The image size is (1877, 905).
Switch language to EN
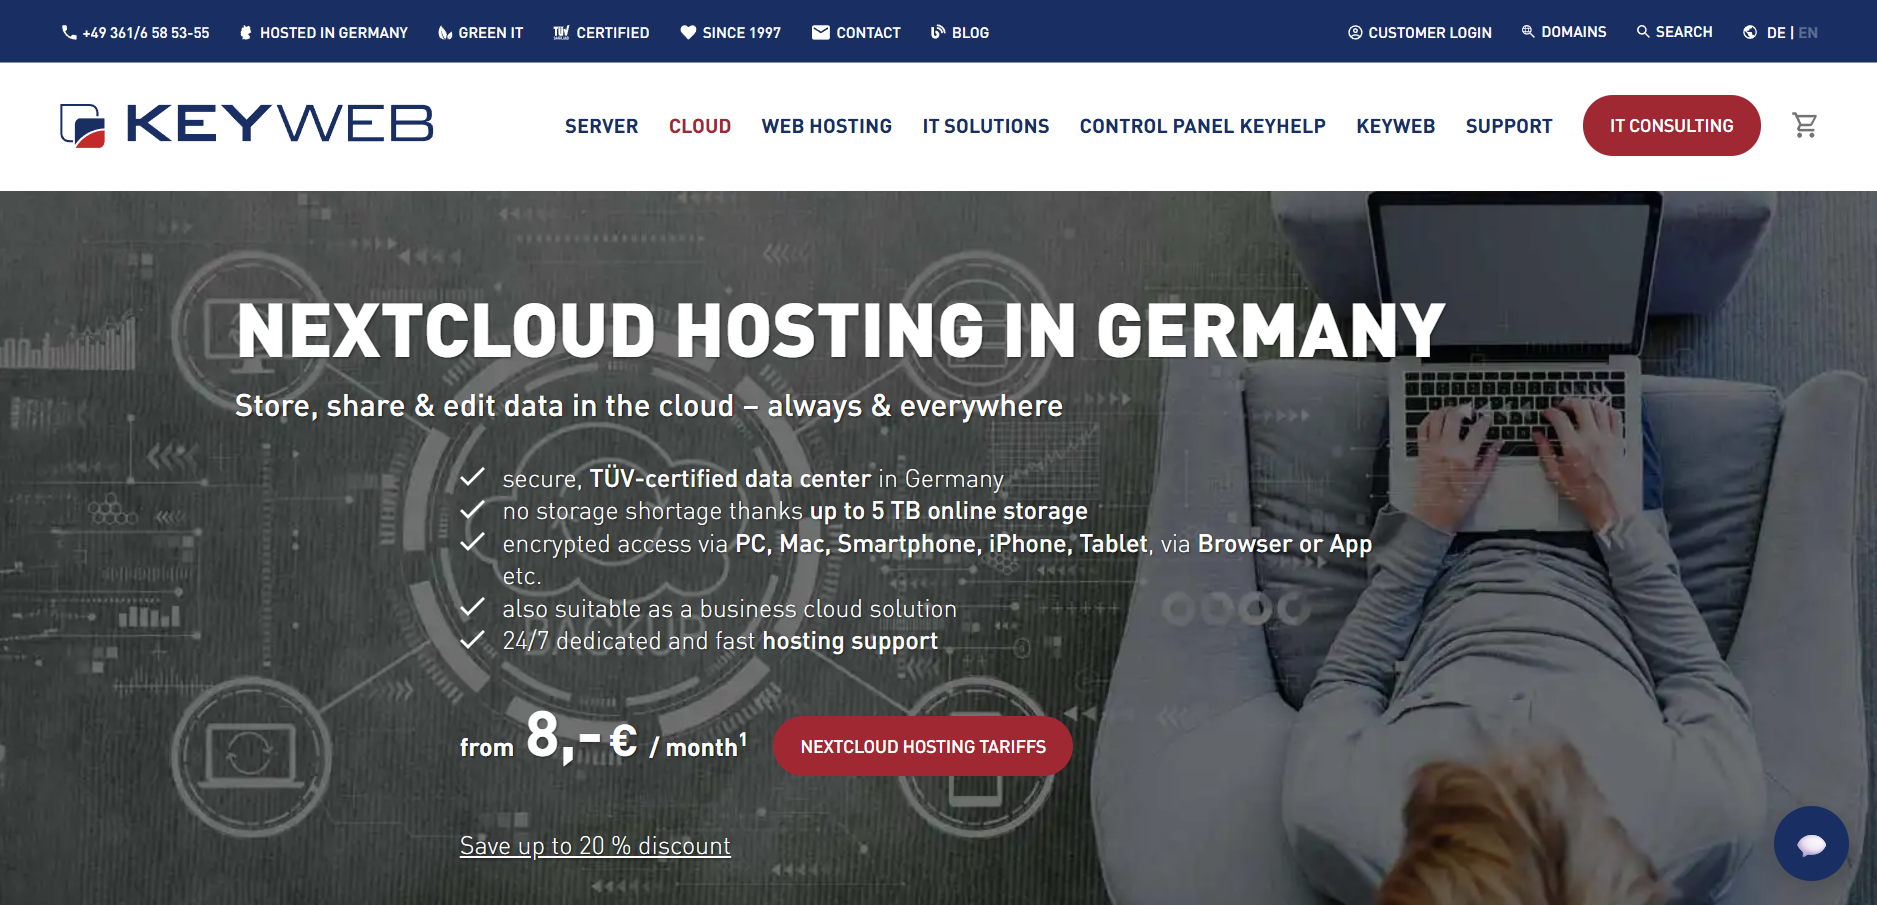[1808, 33]
